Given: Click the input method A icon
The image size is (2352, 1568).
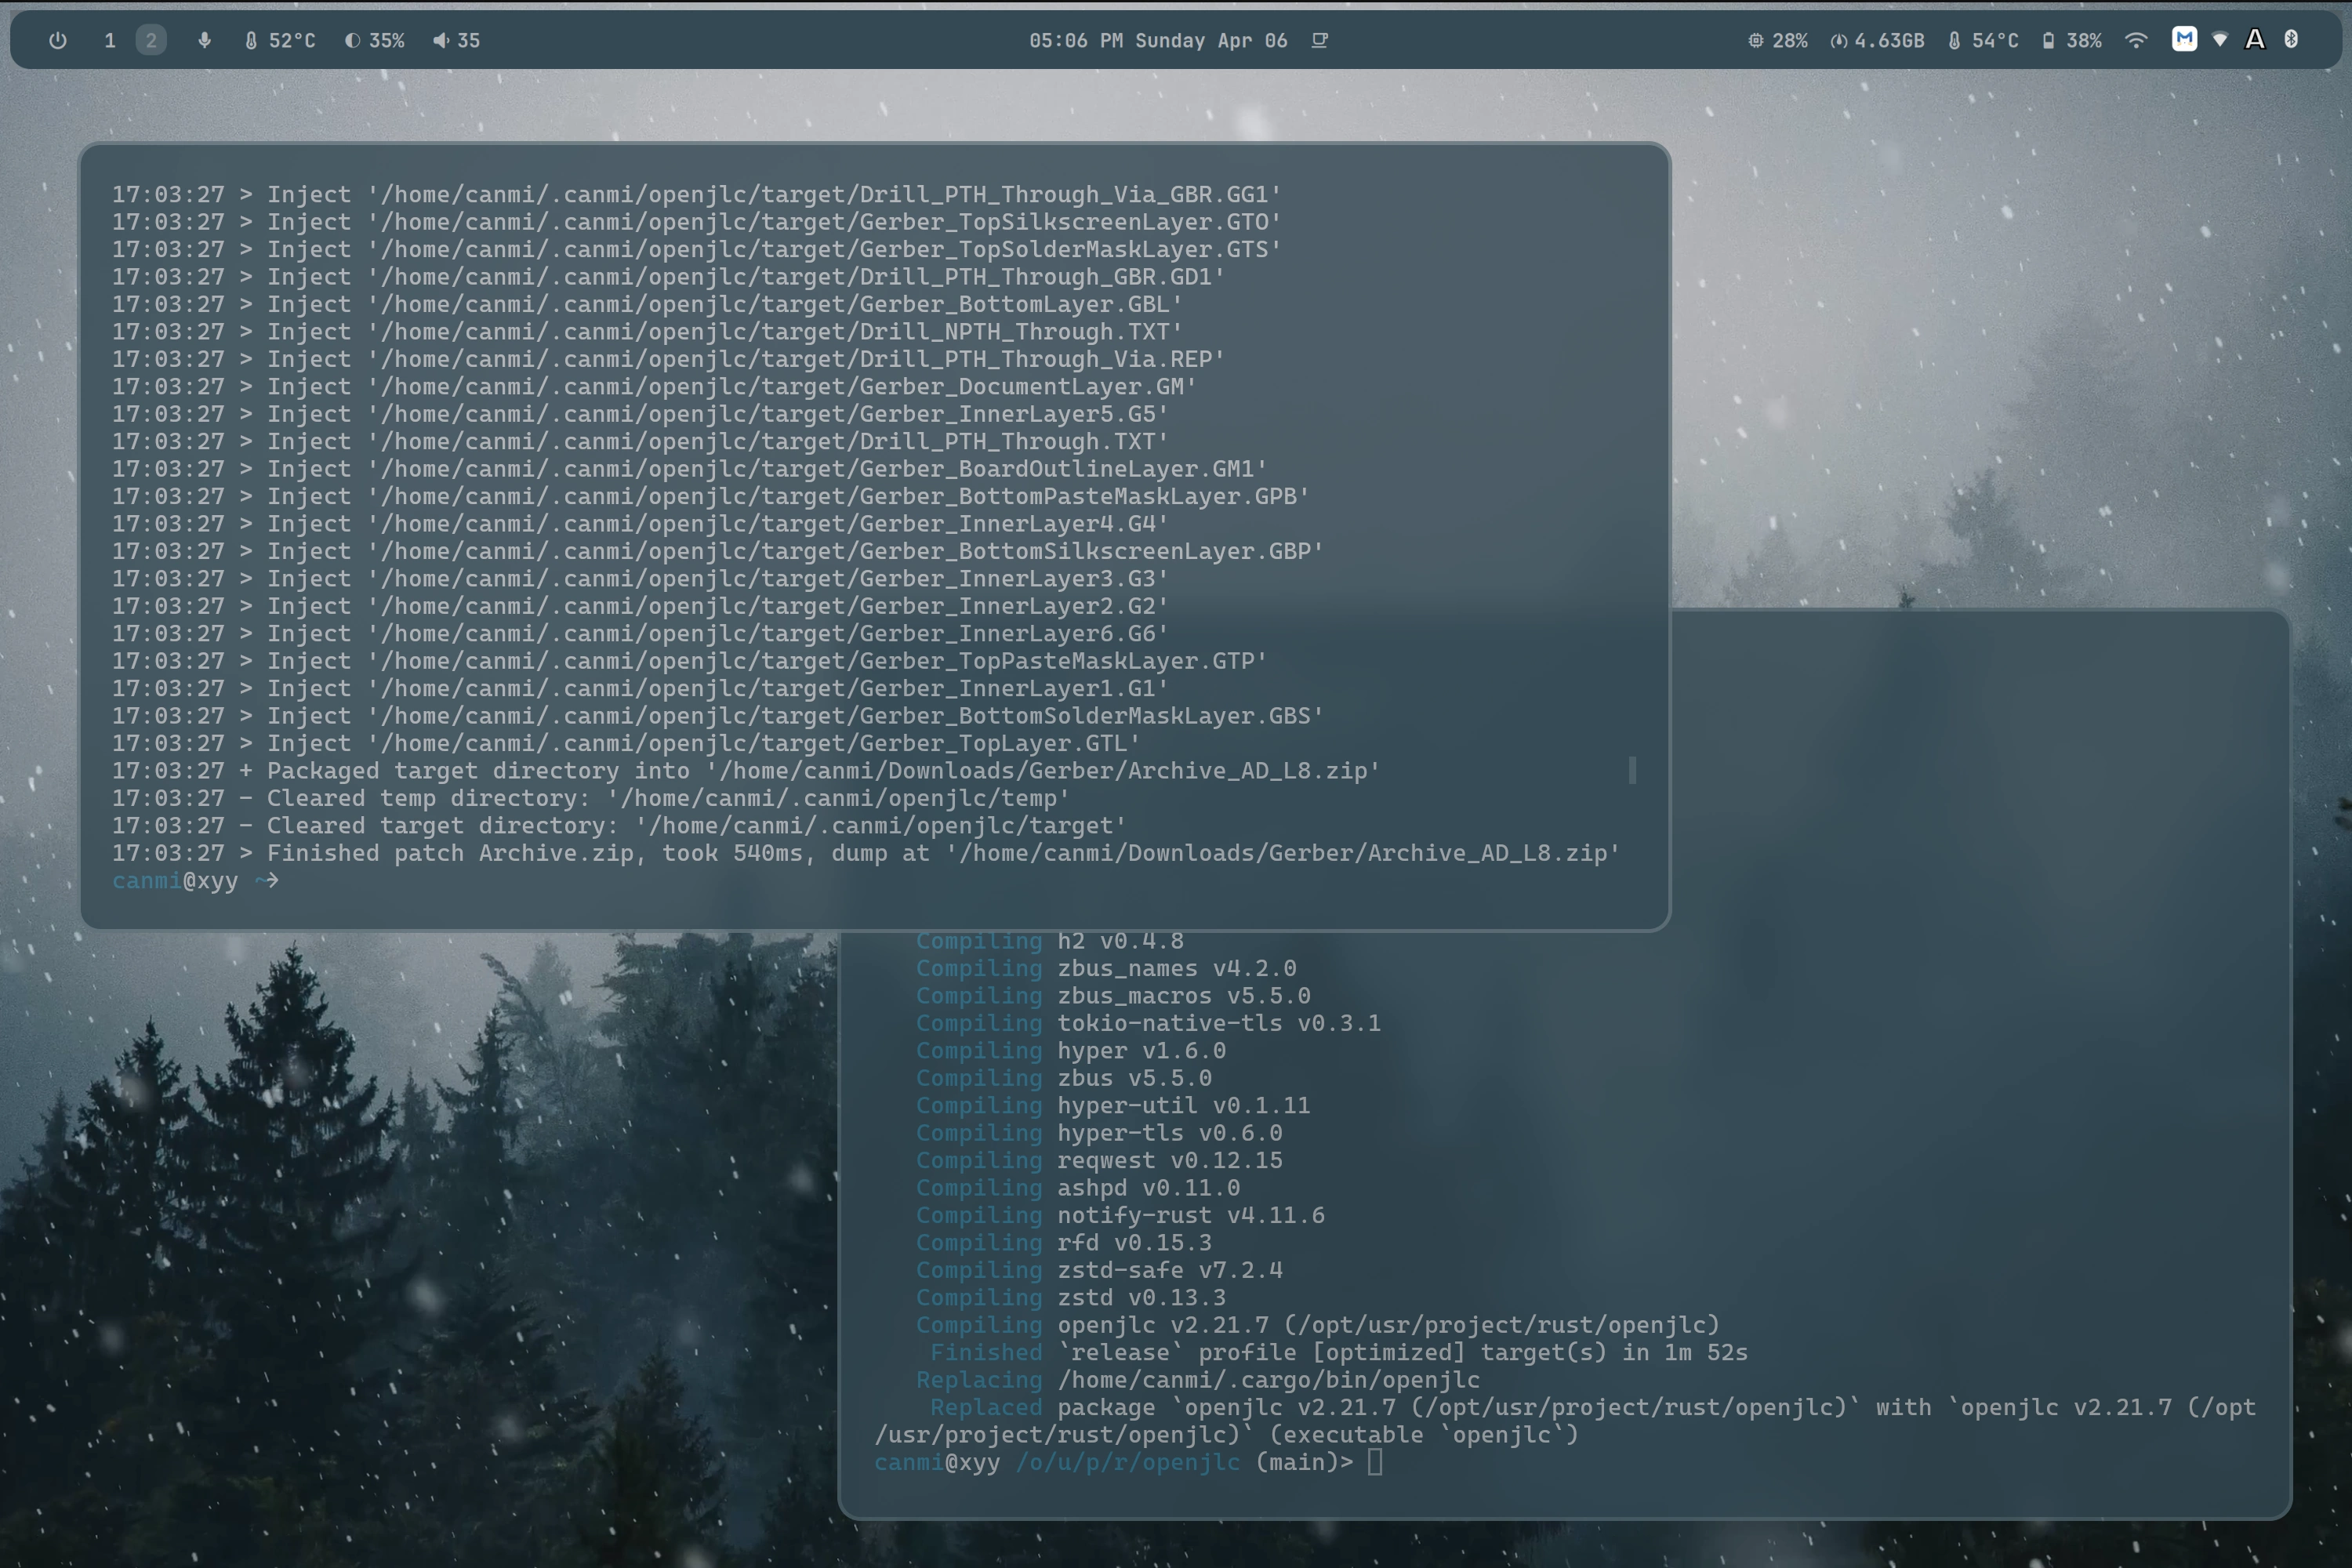Looking at the screenshot, I should tap(2255, 39).
